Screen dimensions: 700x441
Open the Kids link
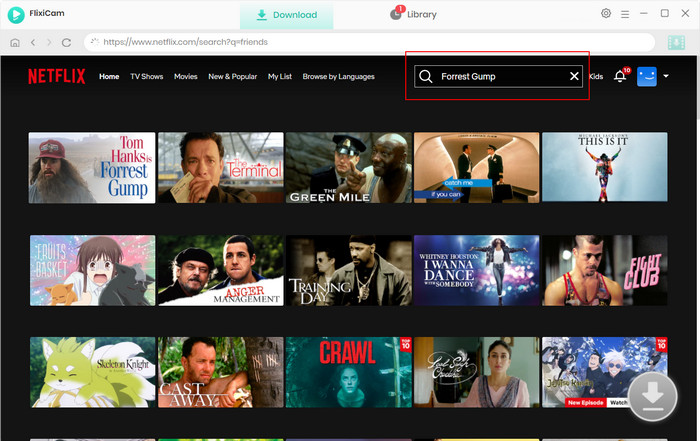click(596, 77)
